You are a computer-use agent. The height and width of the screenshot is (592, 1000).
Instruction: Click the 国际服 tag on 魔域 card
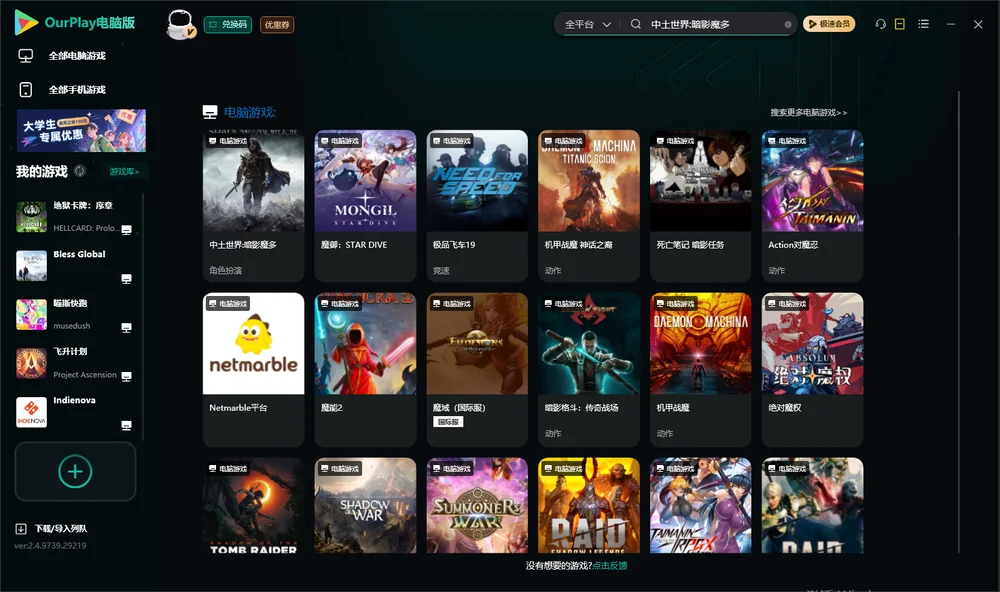448,422
